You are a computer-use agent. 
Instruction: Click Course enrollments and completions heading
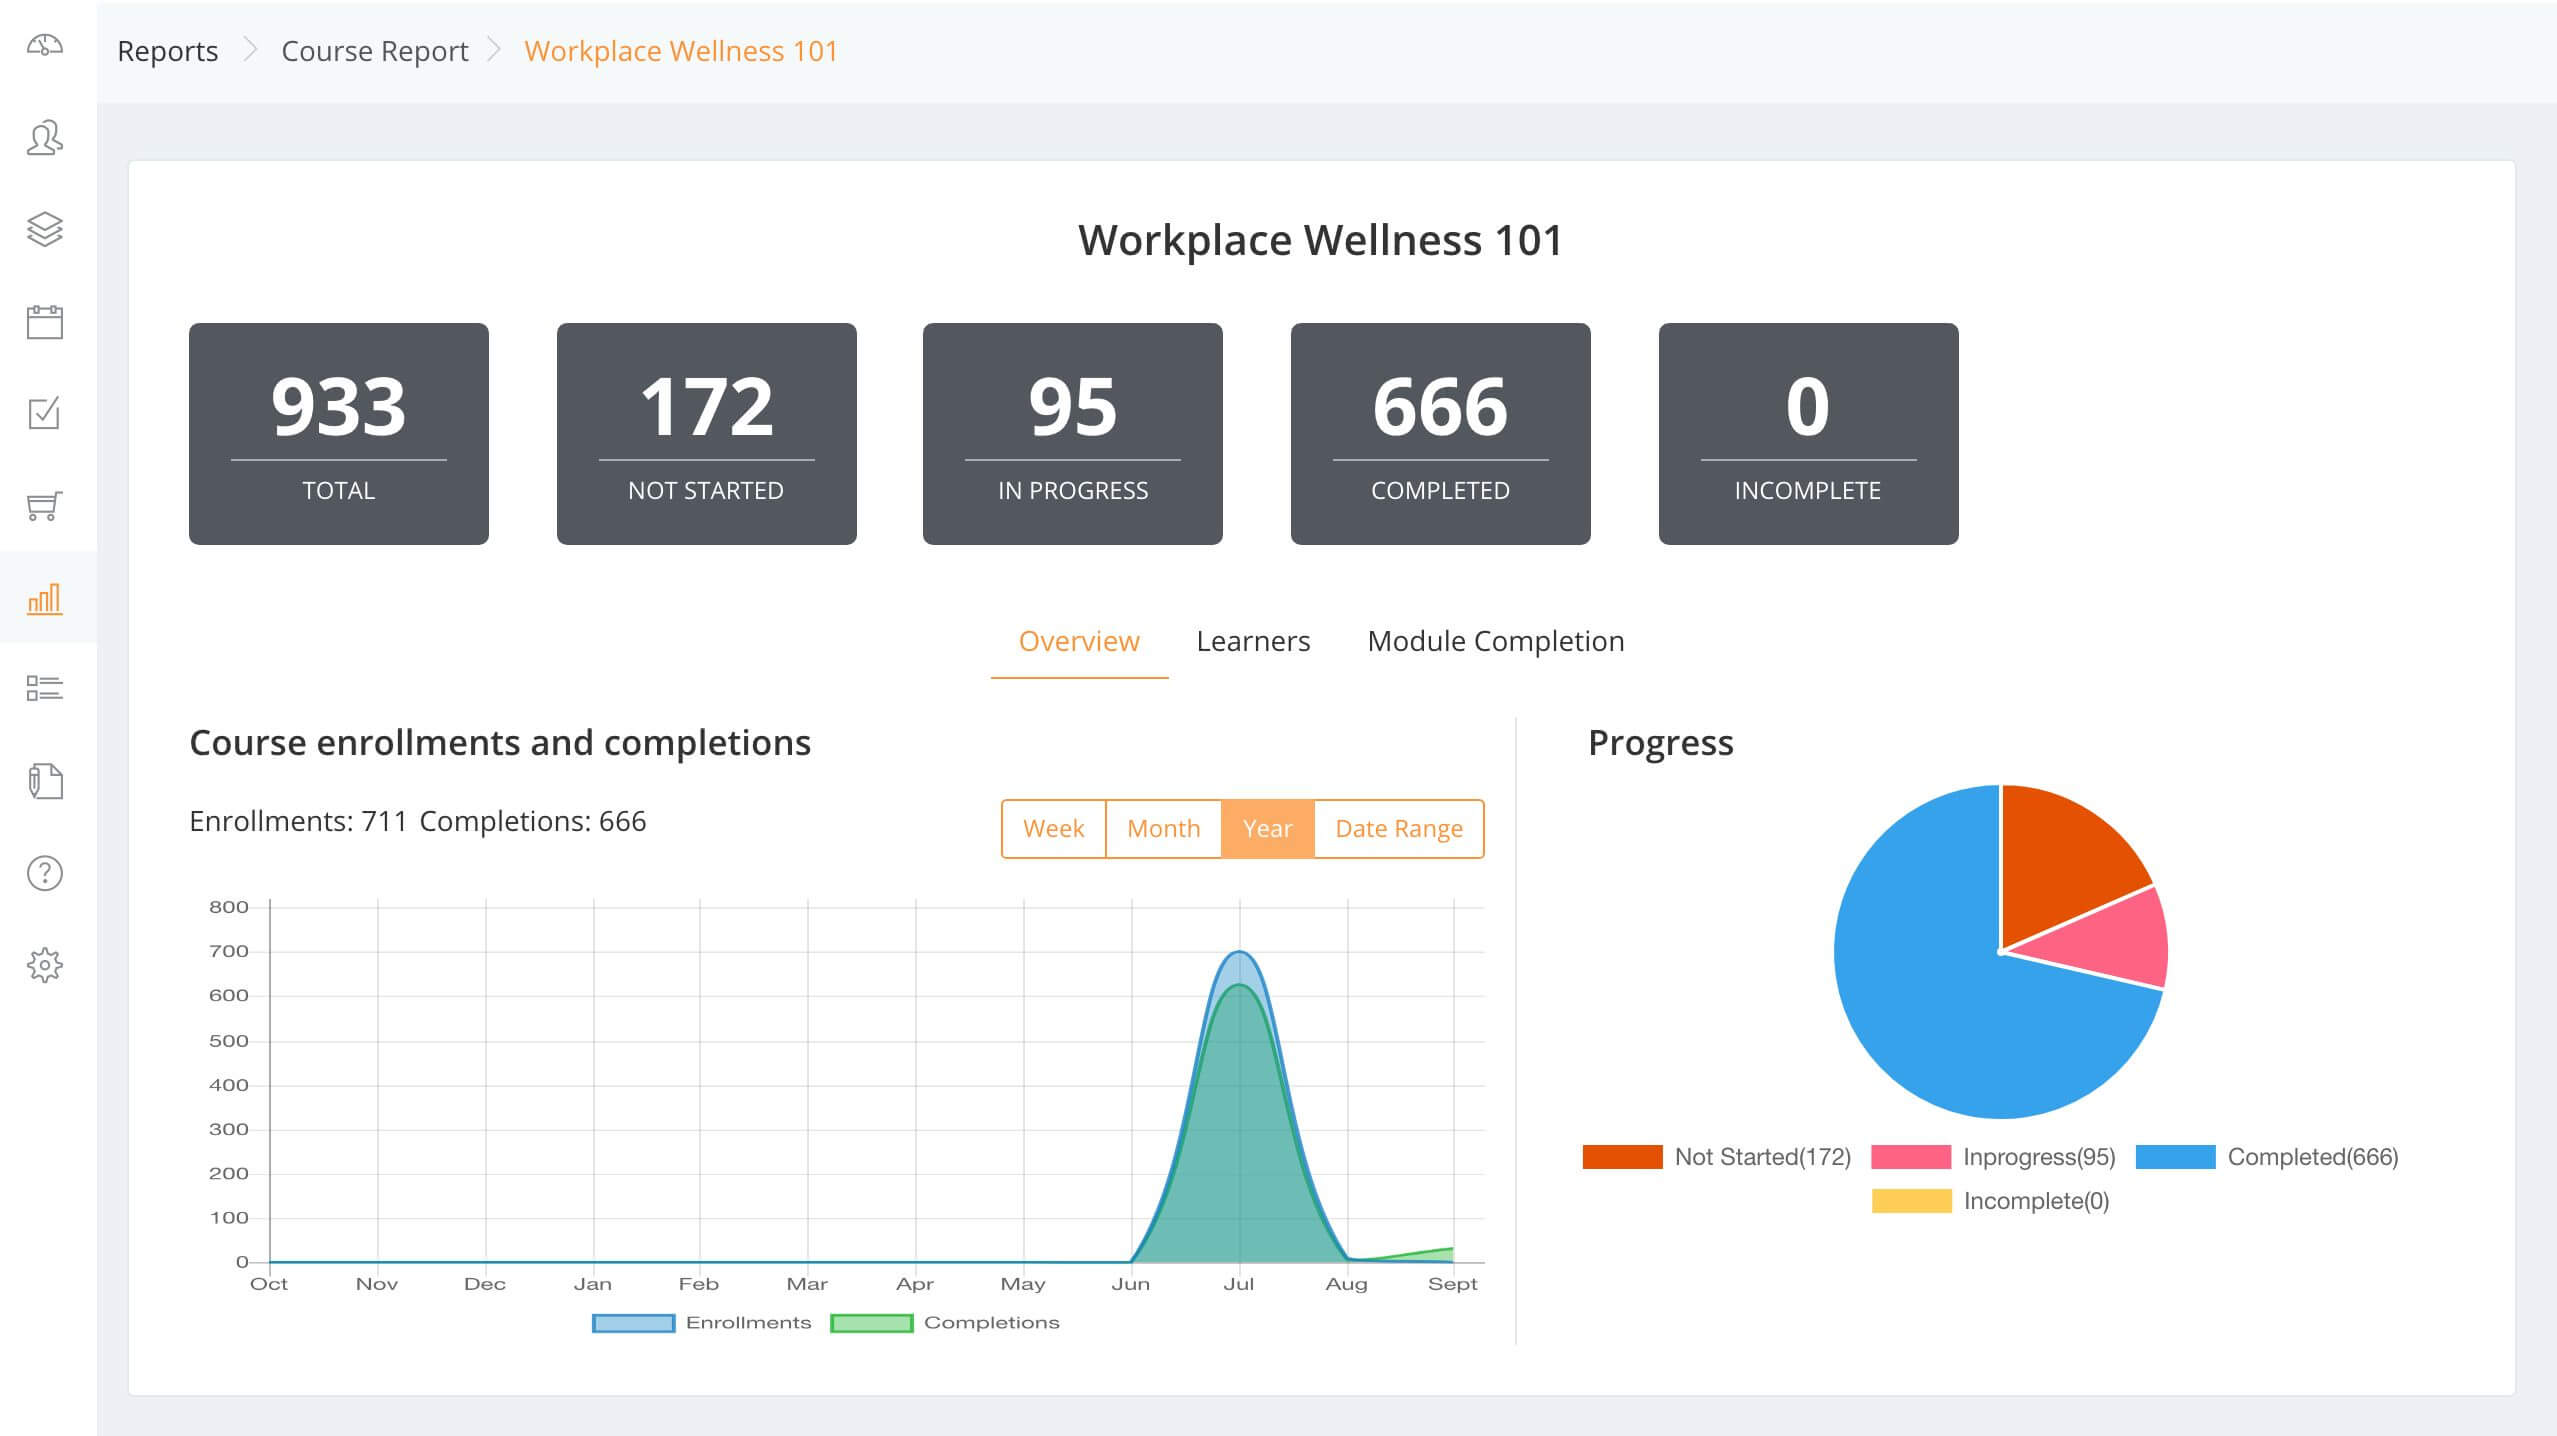500,743
